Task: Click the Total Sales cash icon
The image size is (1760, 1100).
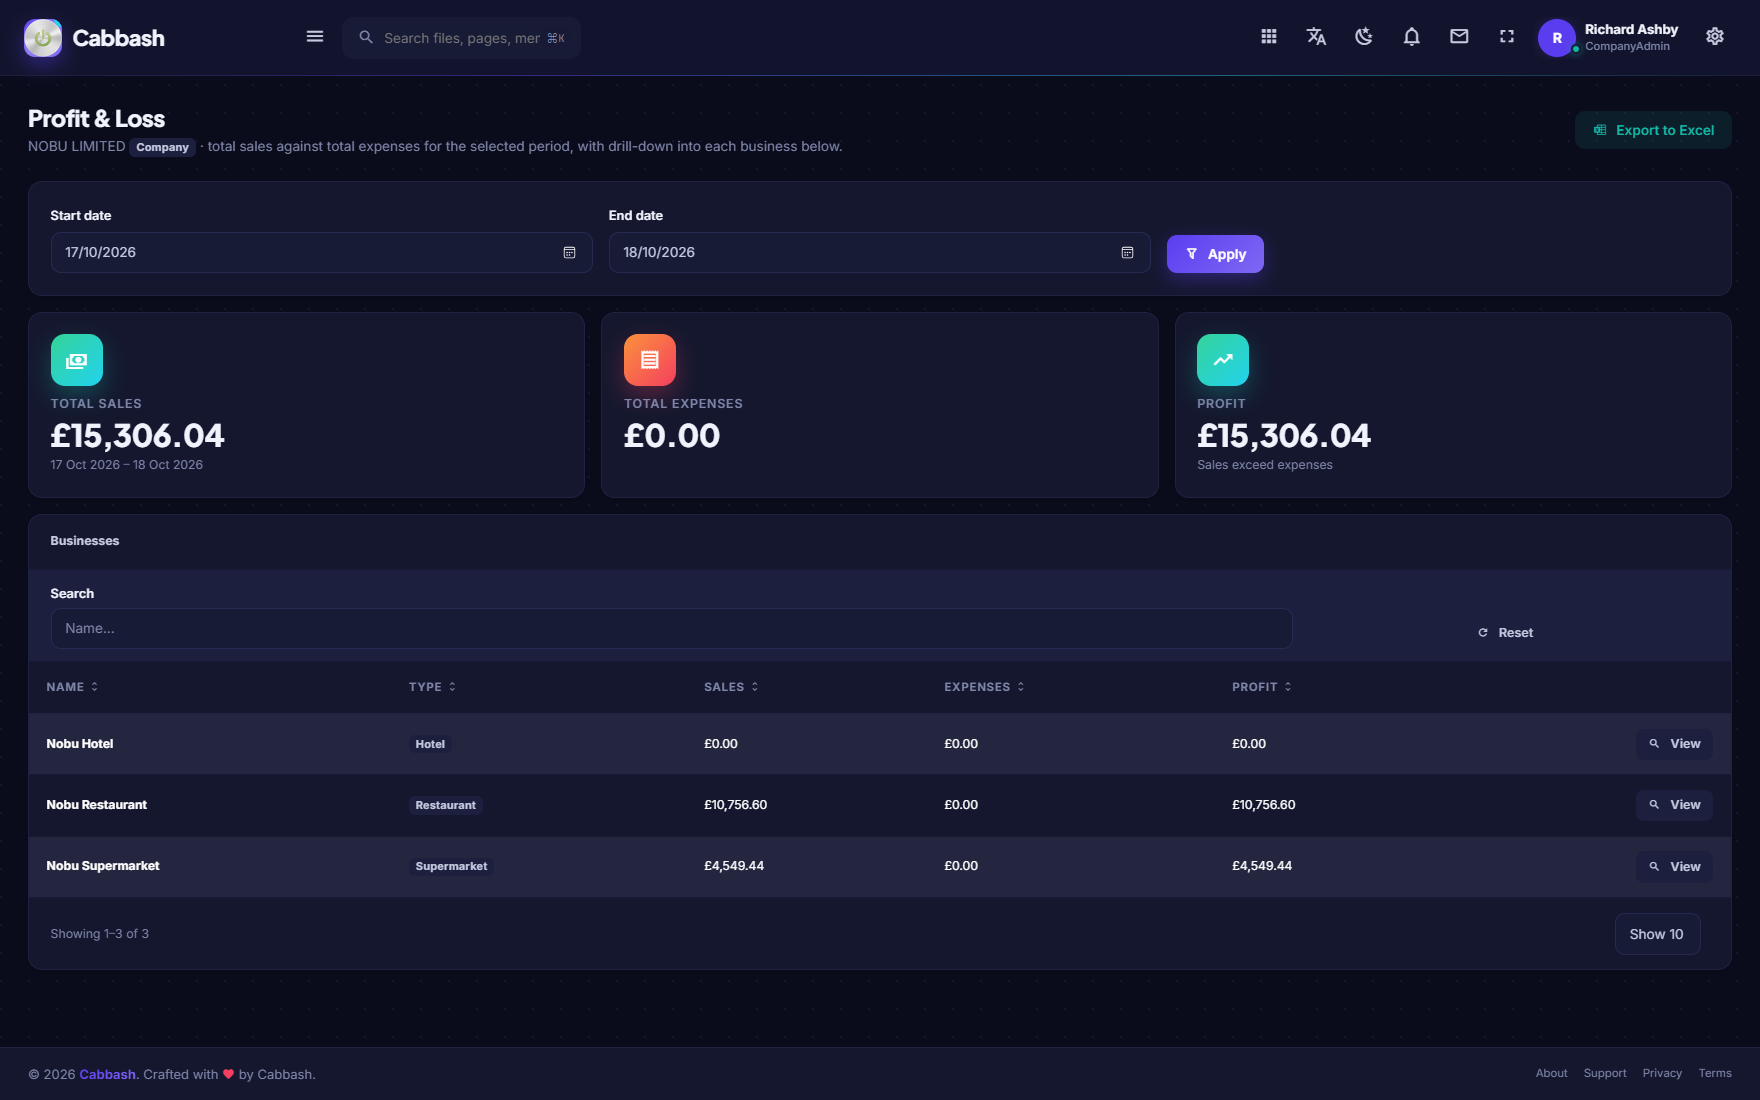Action: click(x=77, y=360)
